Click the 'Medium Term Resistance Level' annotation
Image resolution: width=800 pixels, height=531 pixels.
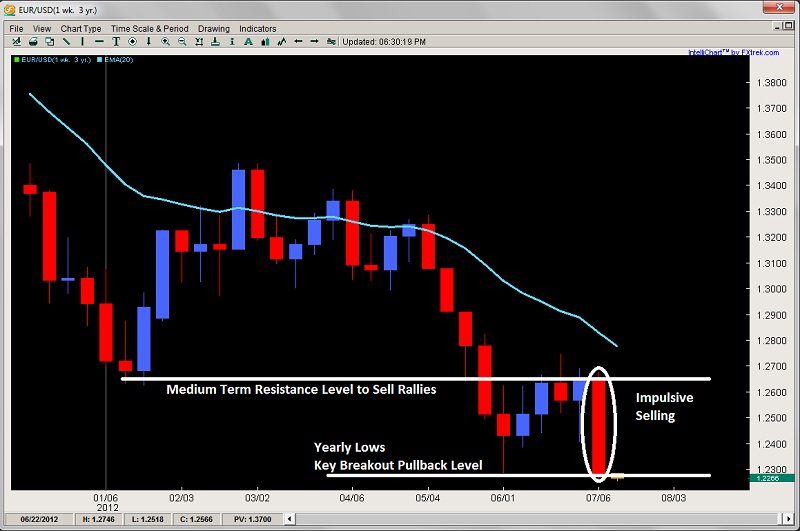pyautogui.click(x=301, y=390)
